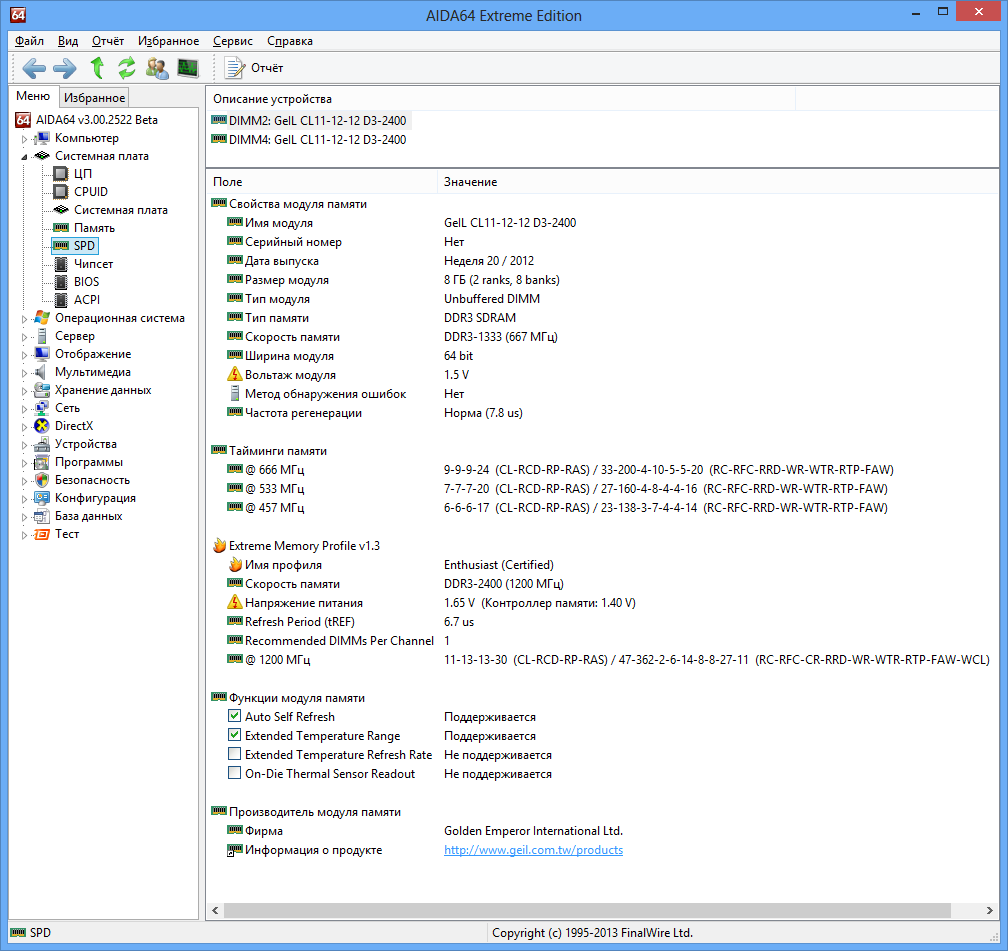Expand the База данных node arrow

24,516
